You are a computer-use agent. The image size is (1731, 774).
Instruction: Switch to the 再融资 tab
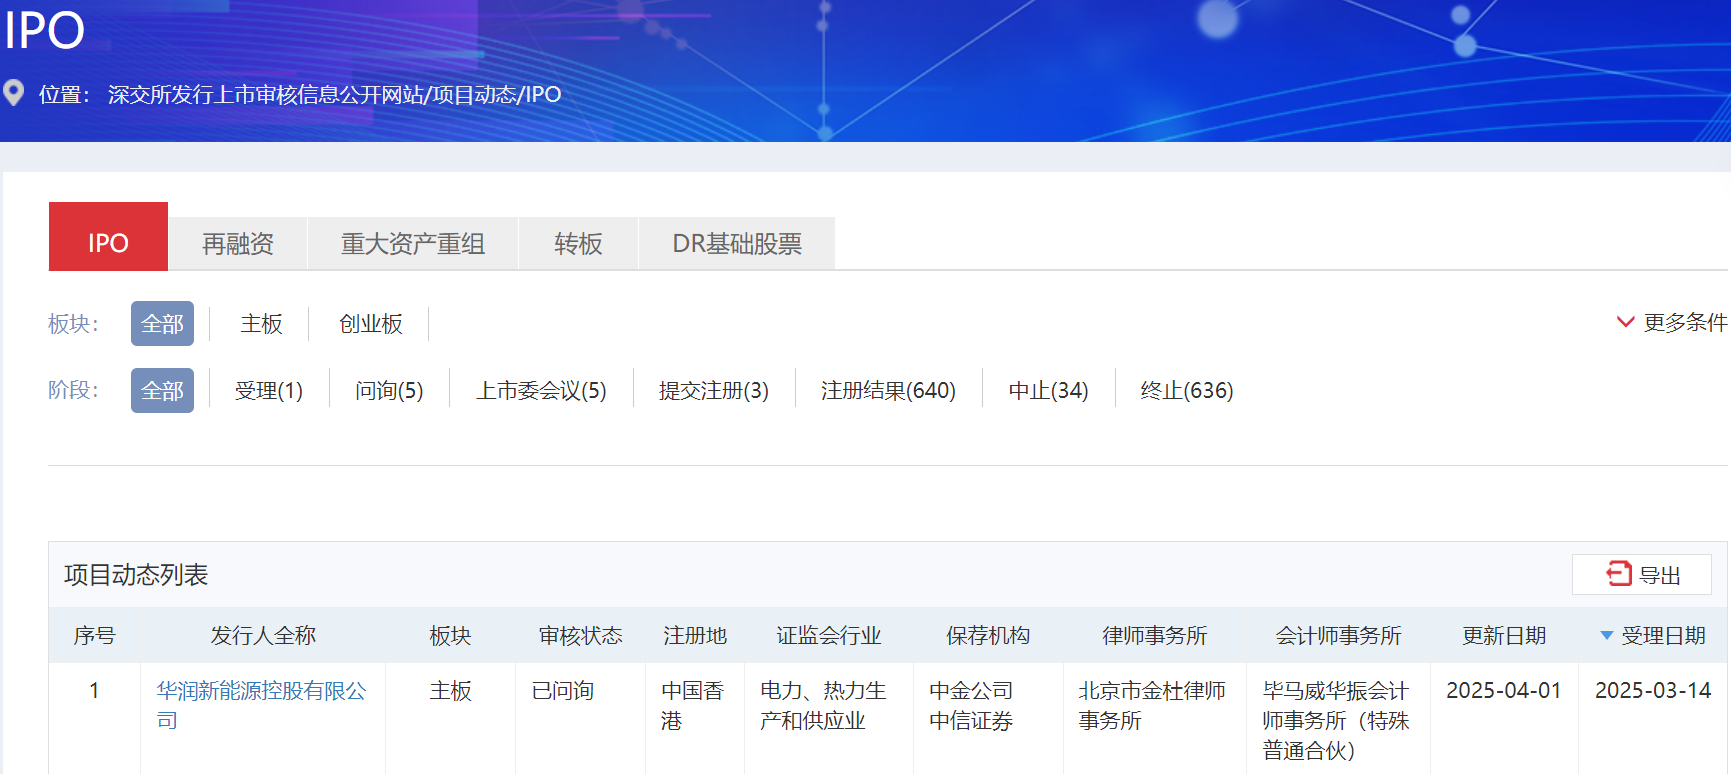(238, 243)
